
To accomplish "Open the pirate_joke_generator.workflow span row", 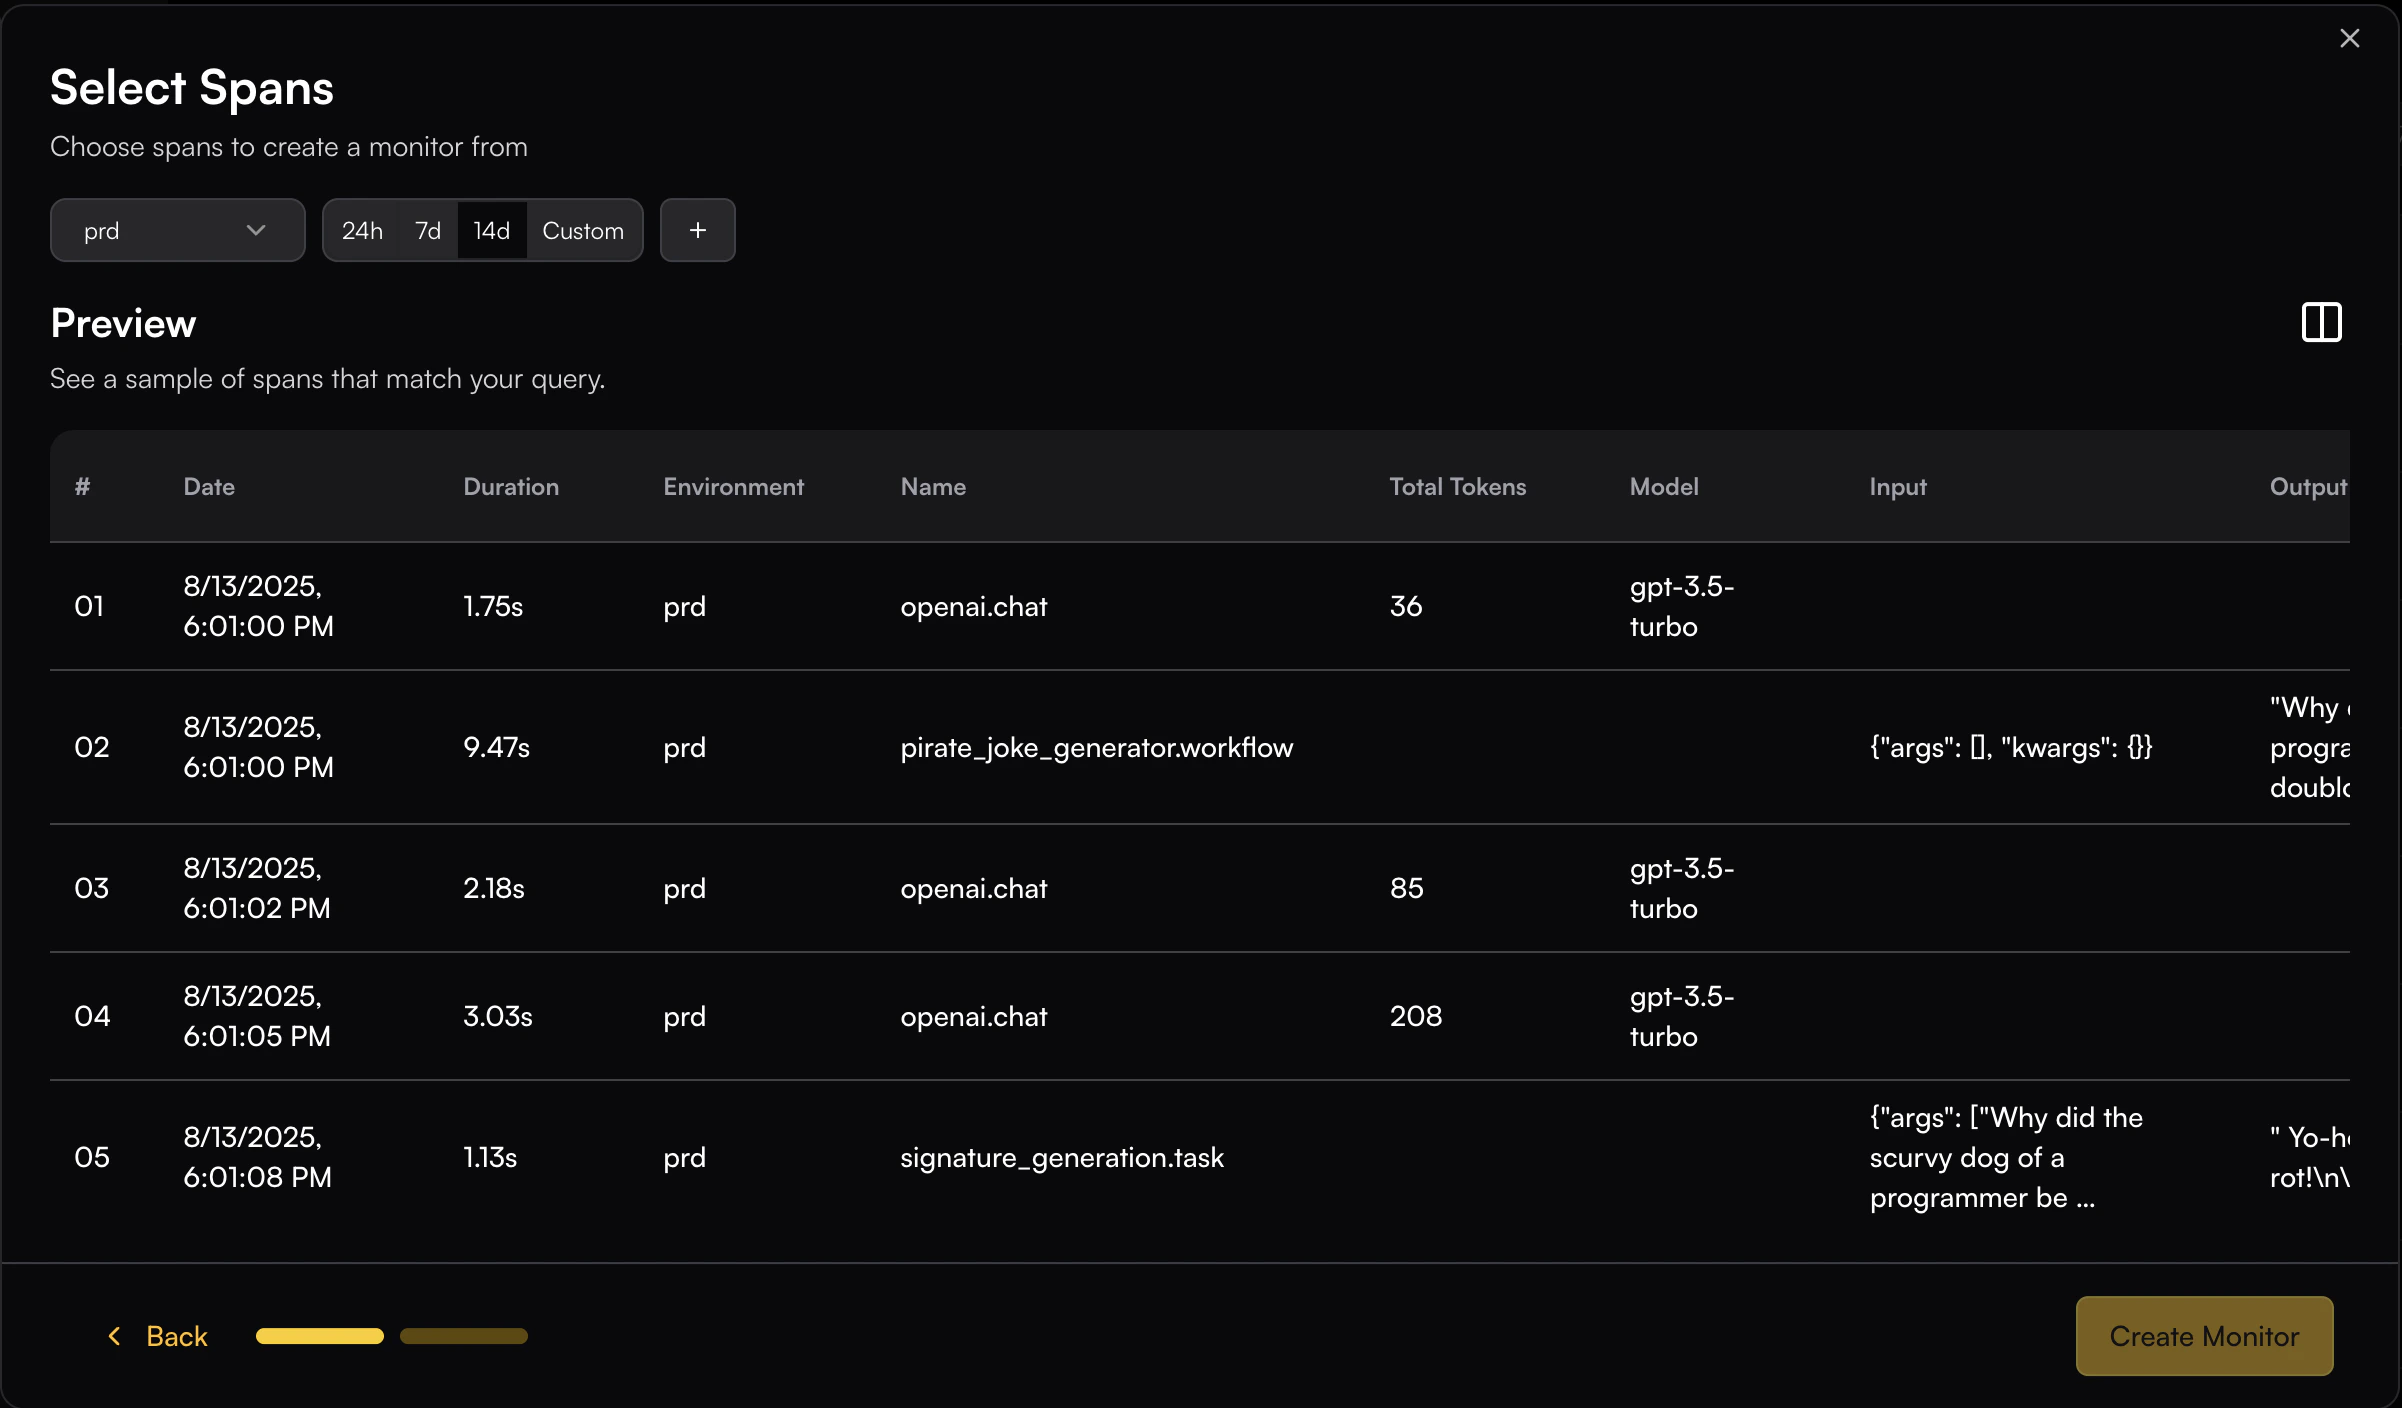I will coord(1096,747).
